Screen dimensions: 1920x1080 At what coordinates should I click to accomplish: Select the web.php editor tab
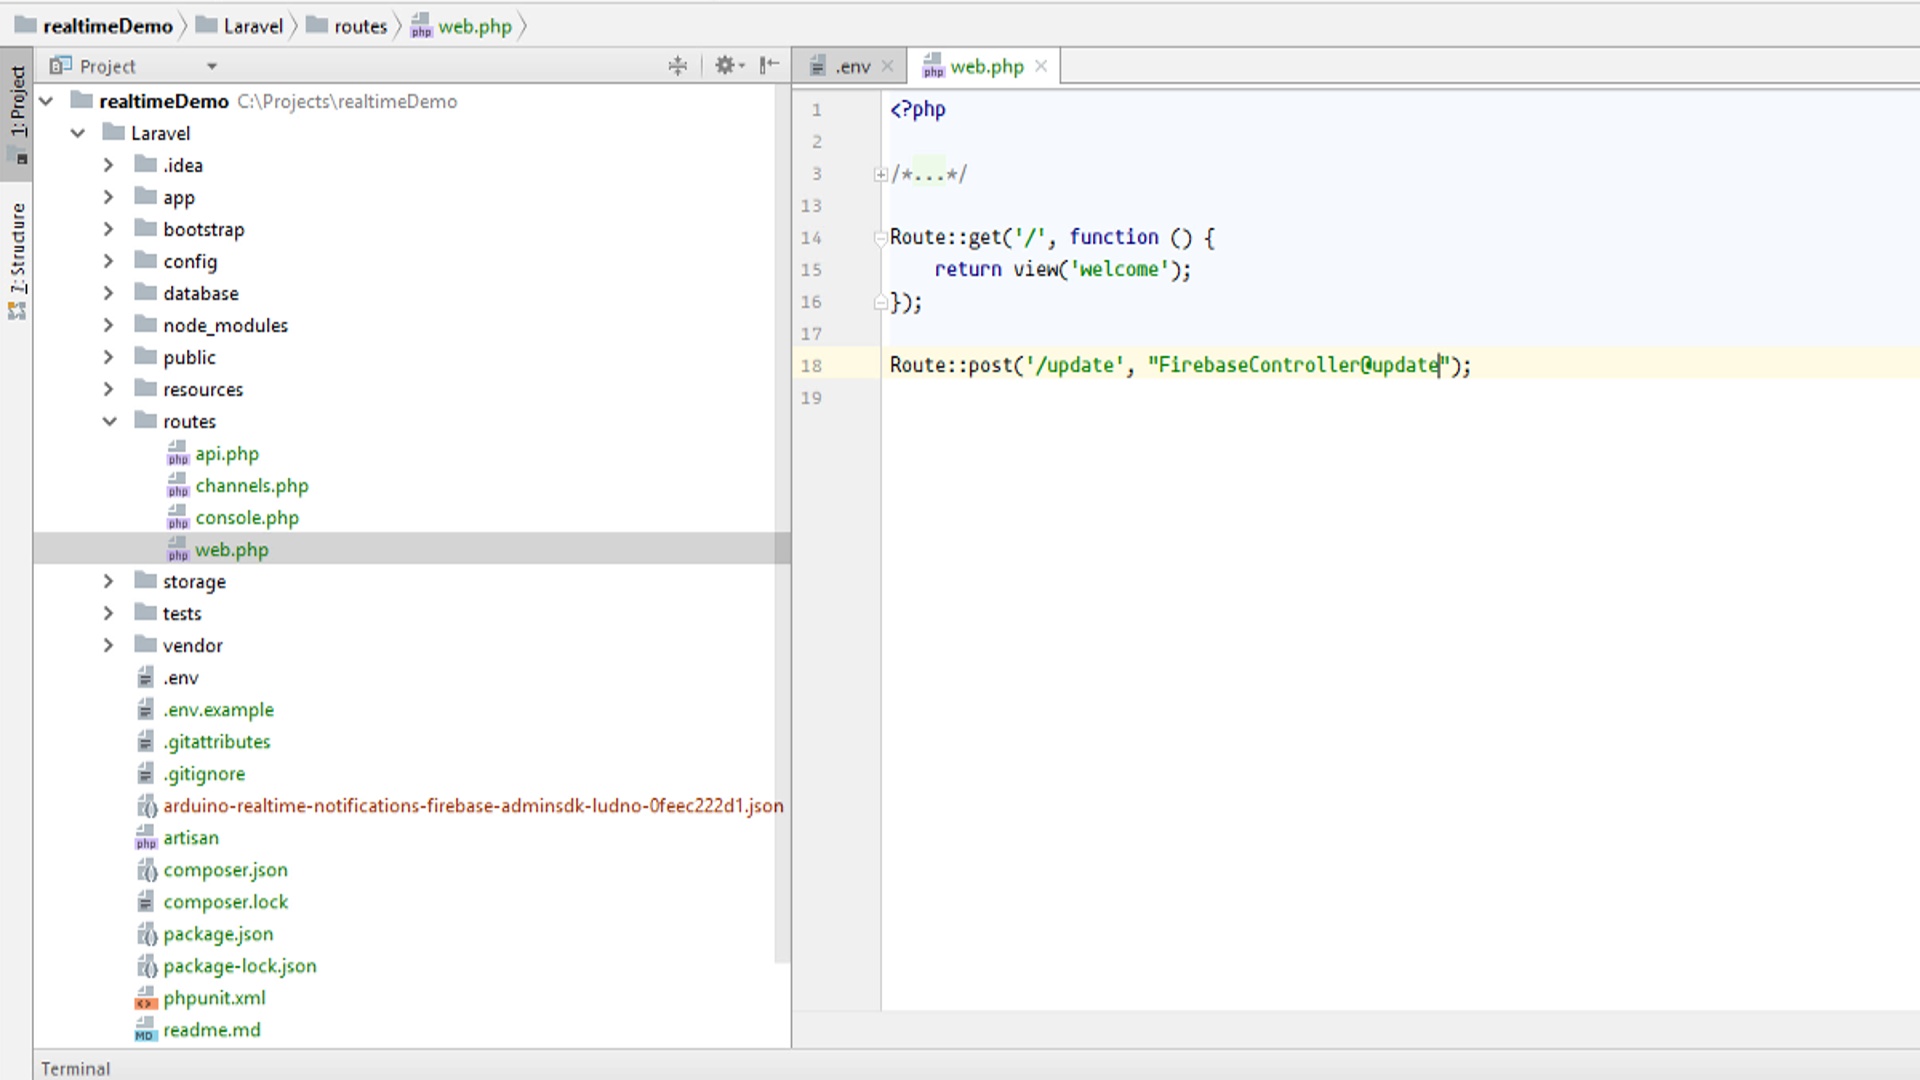[x=986, y=67]
